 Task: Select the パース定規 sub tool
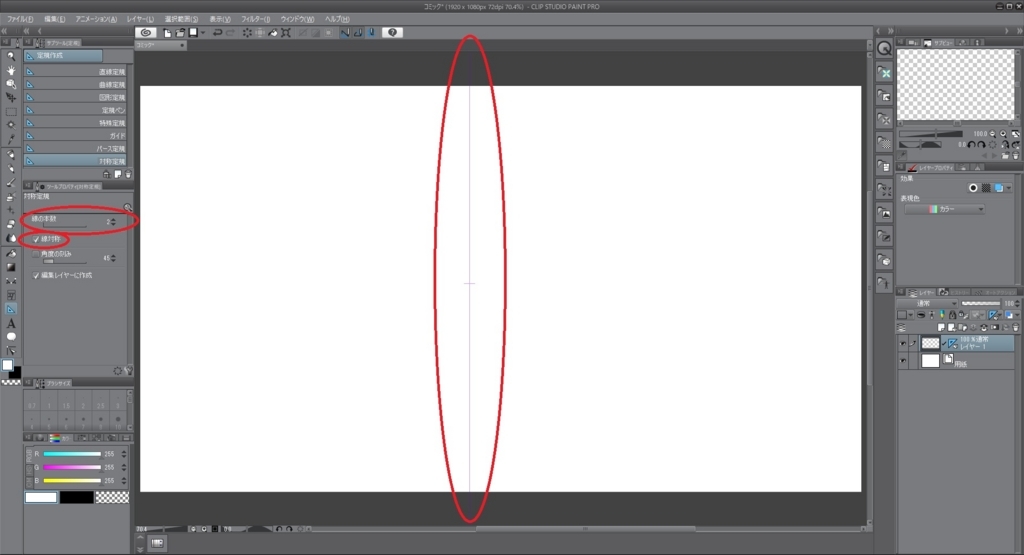click(x=76, y=149)
